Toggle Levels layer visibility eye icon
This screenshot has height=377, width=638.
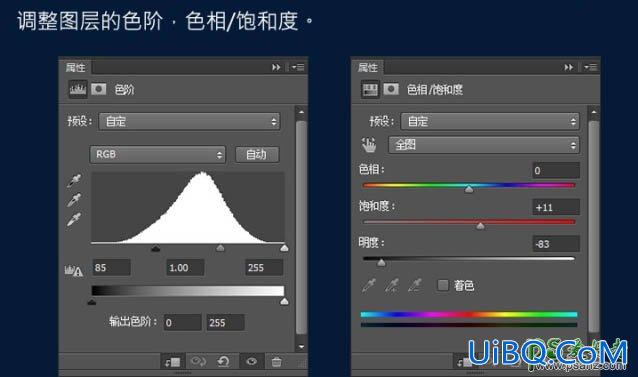coord(251,361)
